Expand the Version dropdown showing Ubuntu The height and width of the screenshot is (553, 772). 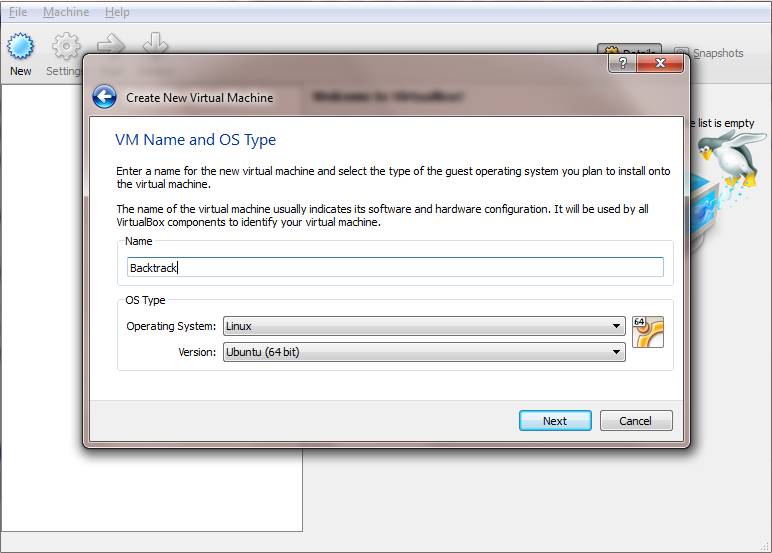coord(424,352)
